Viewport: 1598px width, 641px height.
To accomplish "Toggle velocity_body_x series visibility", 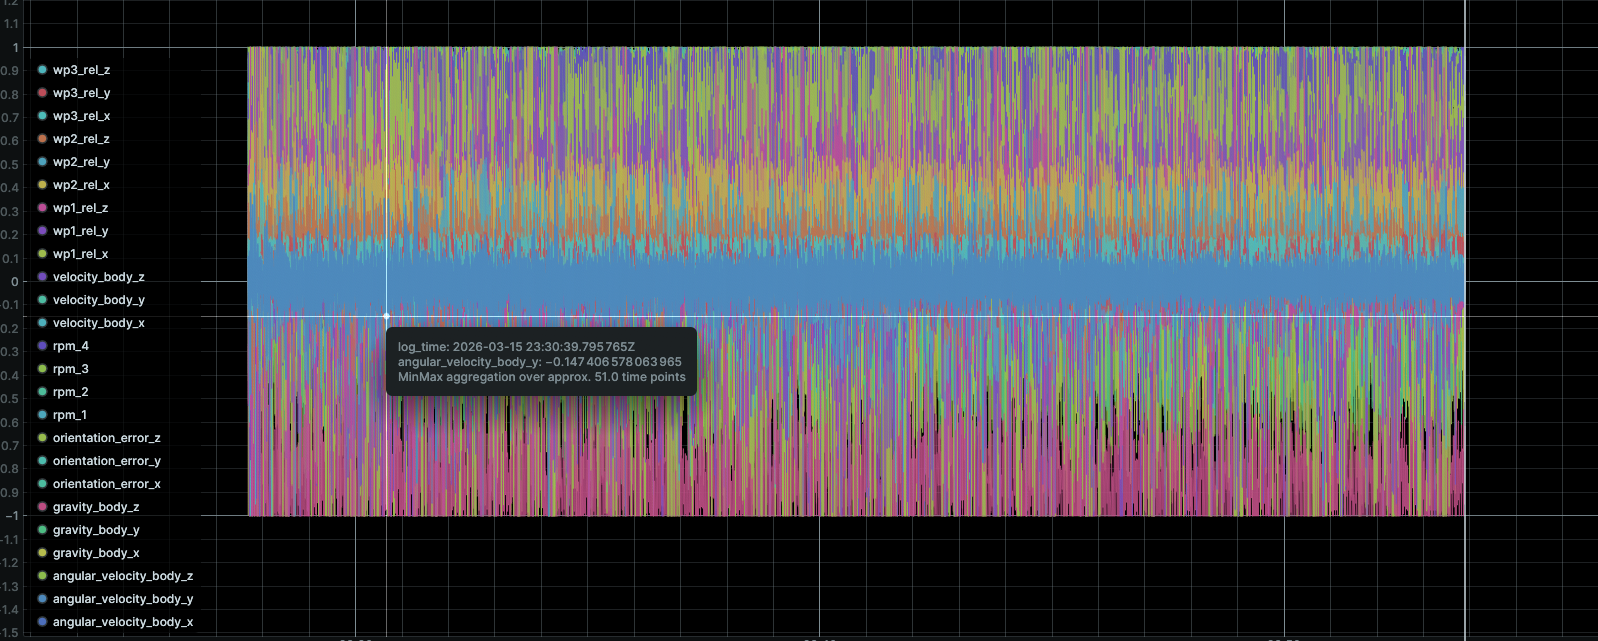I will [x=98, y=323].
